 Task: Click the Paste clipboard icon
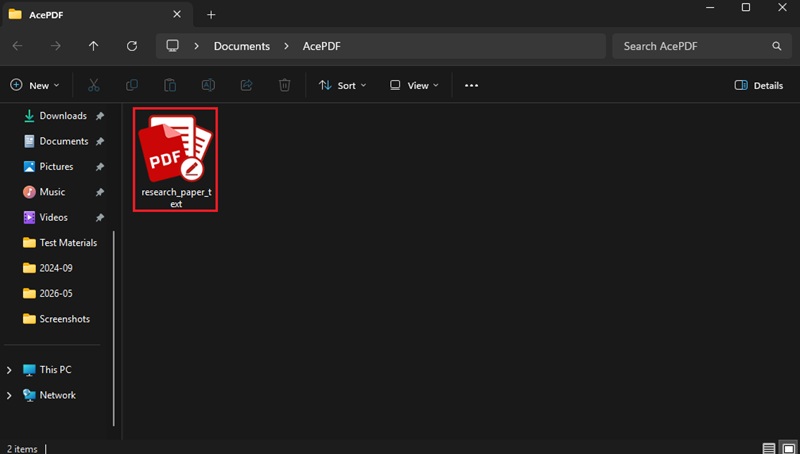pos(170,85)
